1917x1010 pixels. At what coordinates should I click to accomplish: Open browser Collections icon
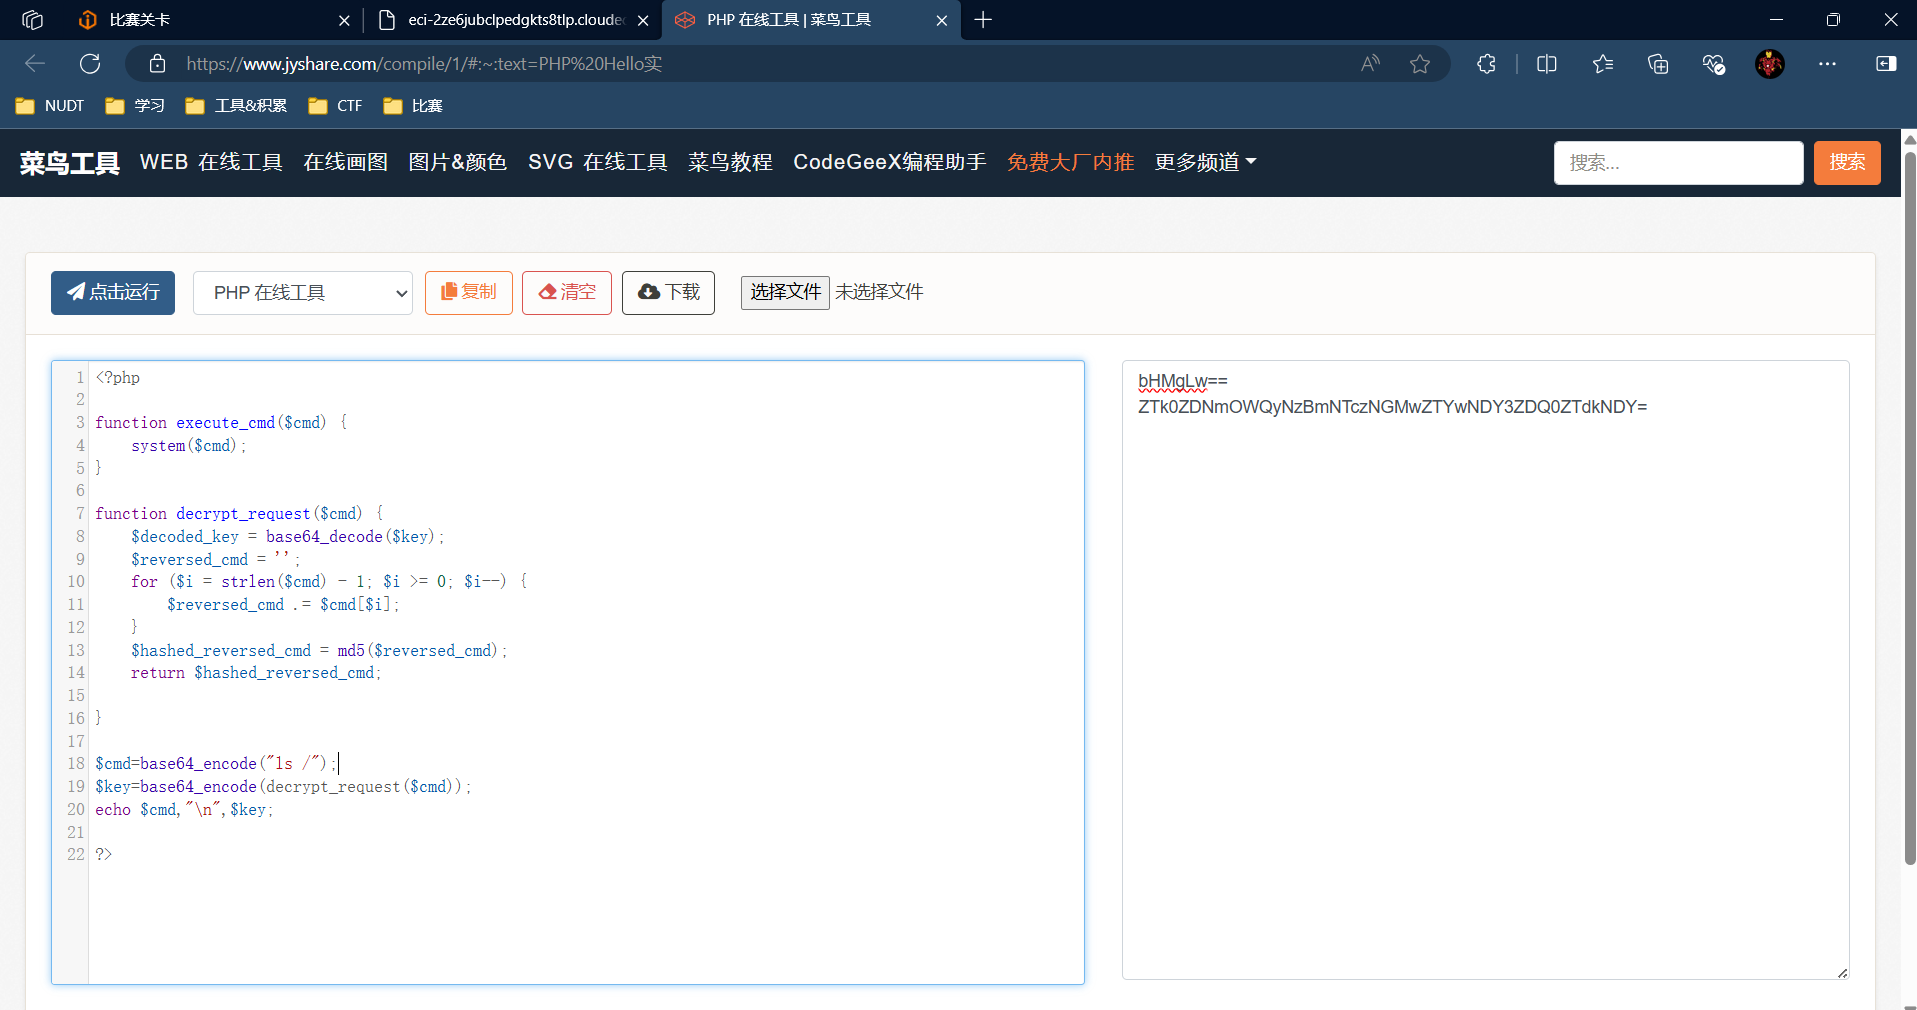pyautogui.click(x=1658, y=64)
